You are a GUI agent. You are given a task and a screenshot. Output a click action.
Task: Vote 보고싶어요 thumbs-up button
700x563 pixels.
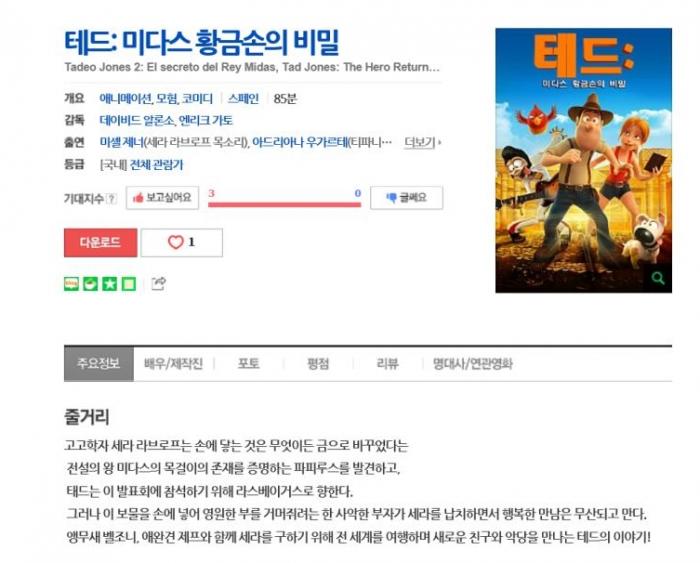[162, 198]
